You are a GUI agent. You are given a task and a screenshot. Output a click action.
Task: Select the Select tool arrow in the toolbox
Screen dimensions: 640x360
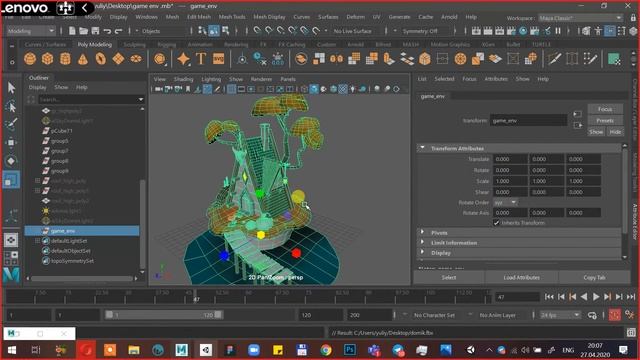11,88
